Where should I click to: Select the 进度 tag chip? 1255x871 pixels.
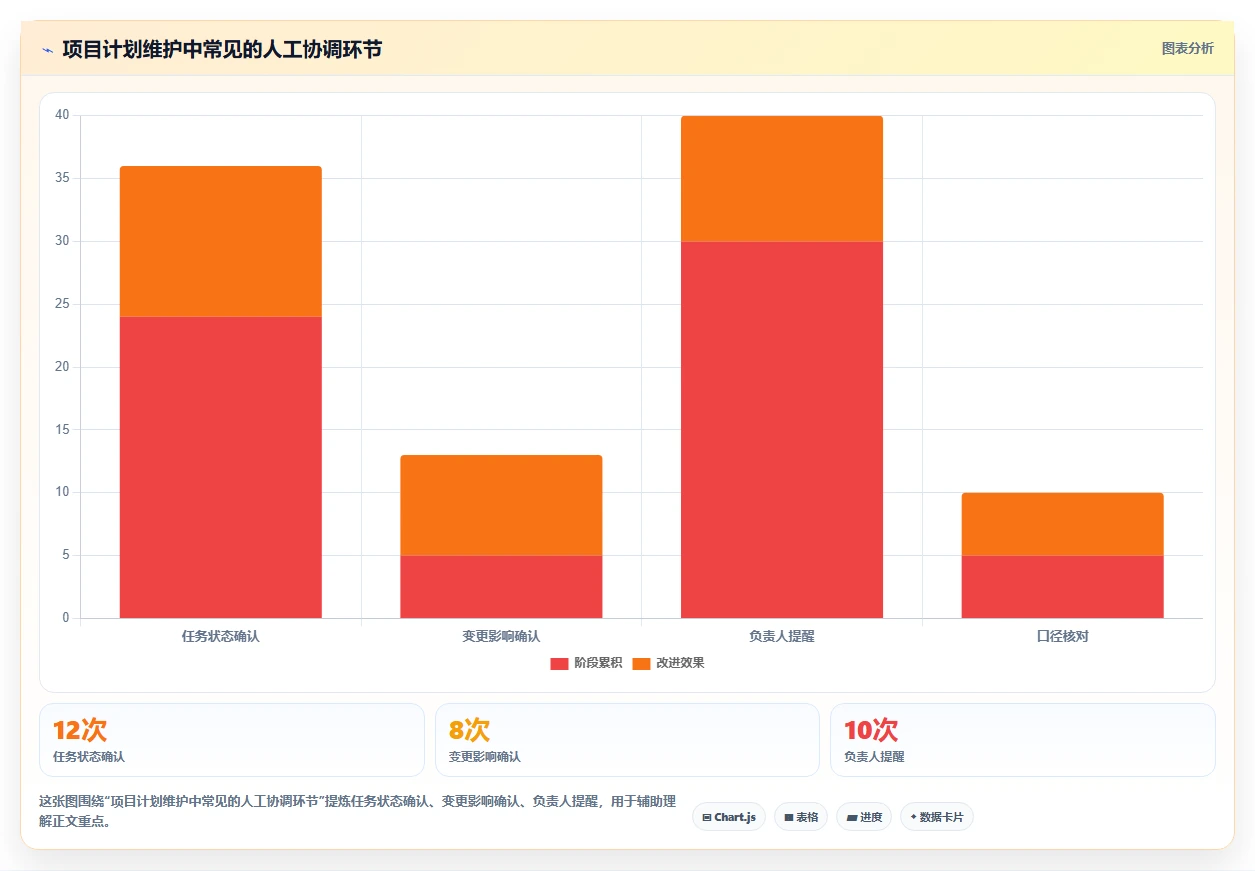(864, 817)
